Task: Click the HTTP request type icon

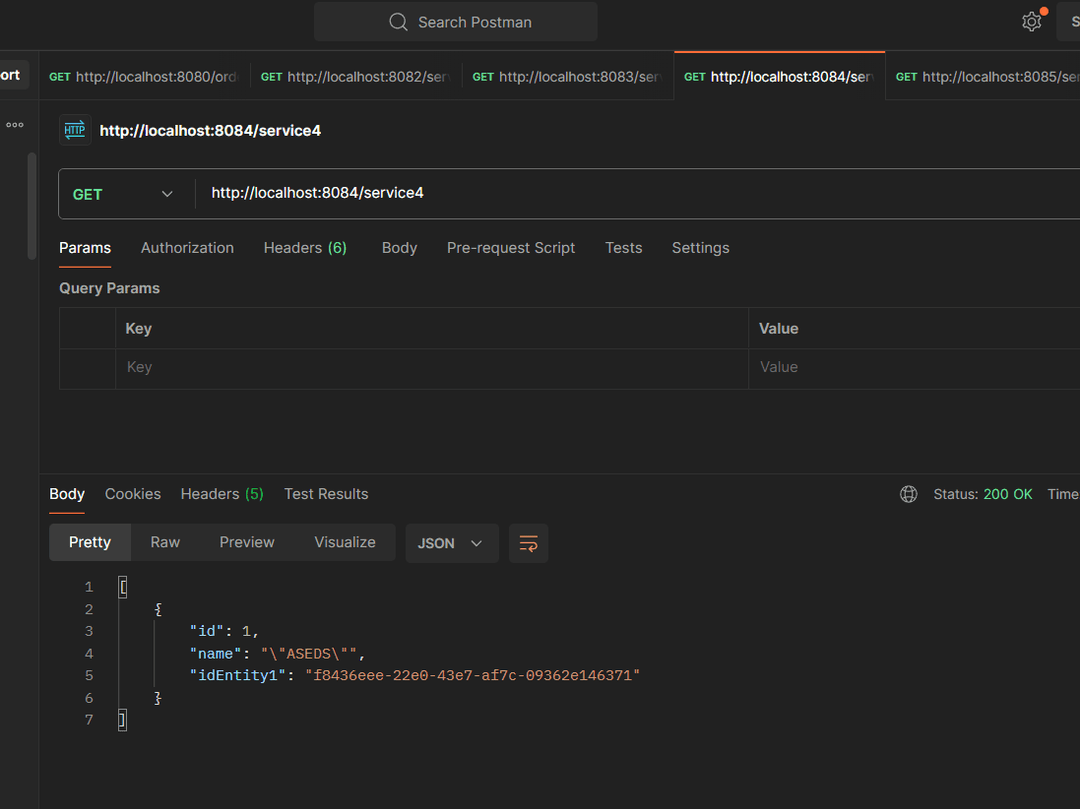Action: click(x=75, y=130)
